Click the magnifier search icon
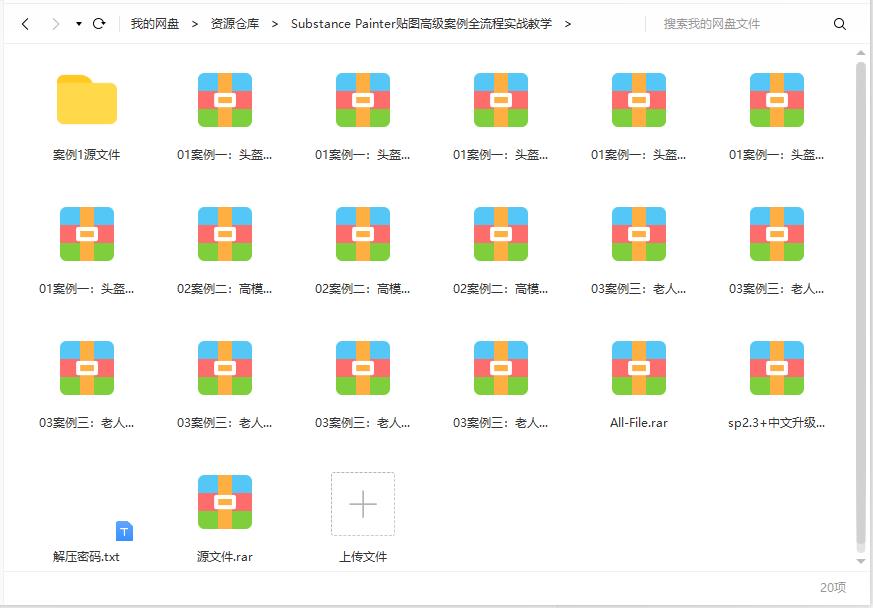873x608 pixels. (840, 24)
